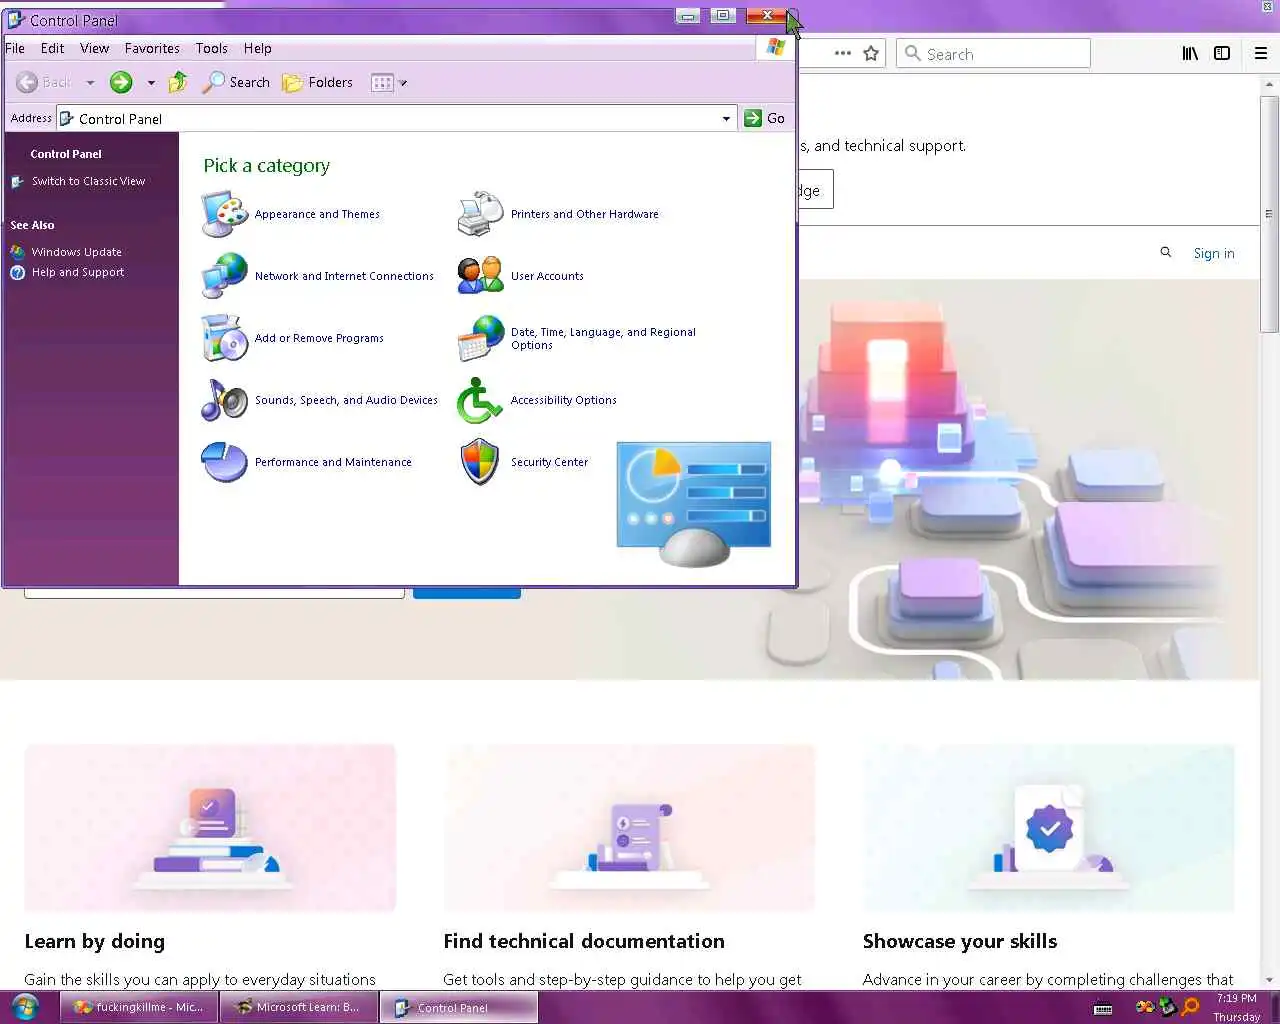Image resolution: width=1280 pixels, height=1024 pixels.
Task: Expand the Forward history dropdown arrow
Action: [151, 83]
